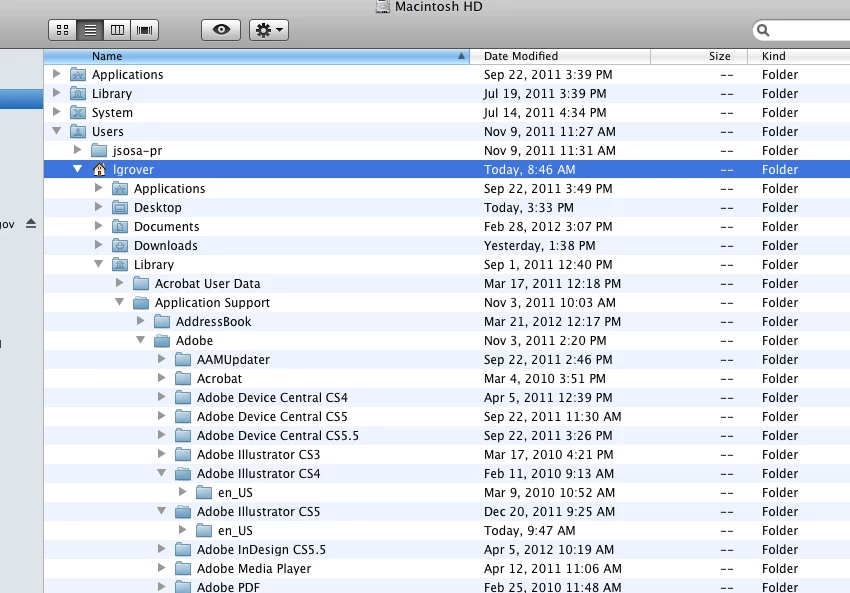Click the Adobe Media Player folder icon
Screen dimensions: 850x593
click(x=183, y=568)
